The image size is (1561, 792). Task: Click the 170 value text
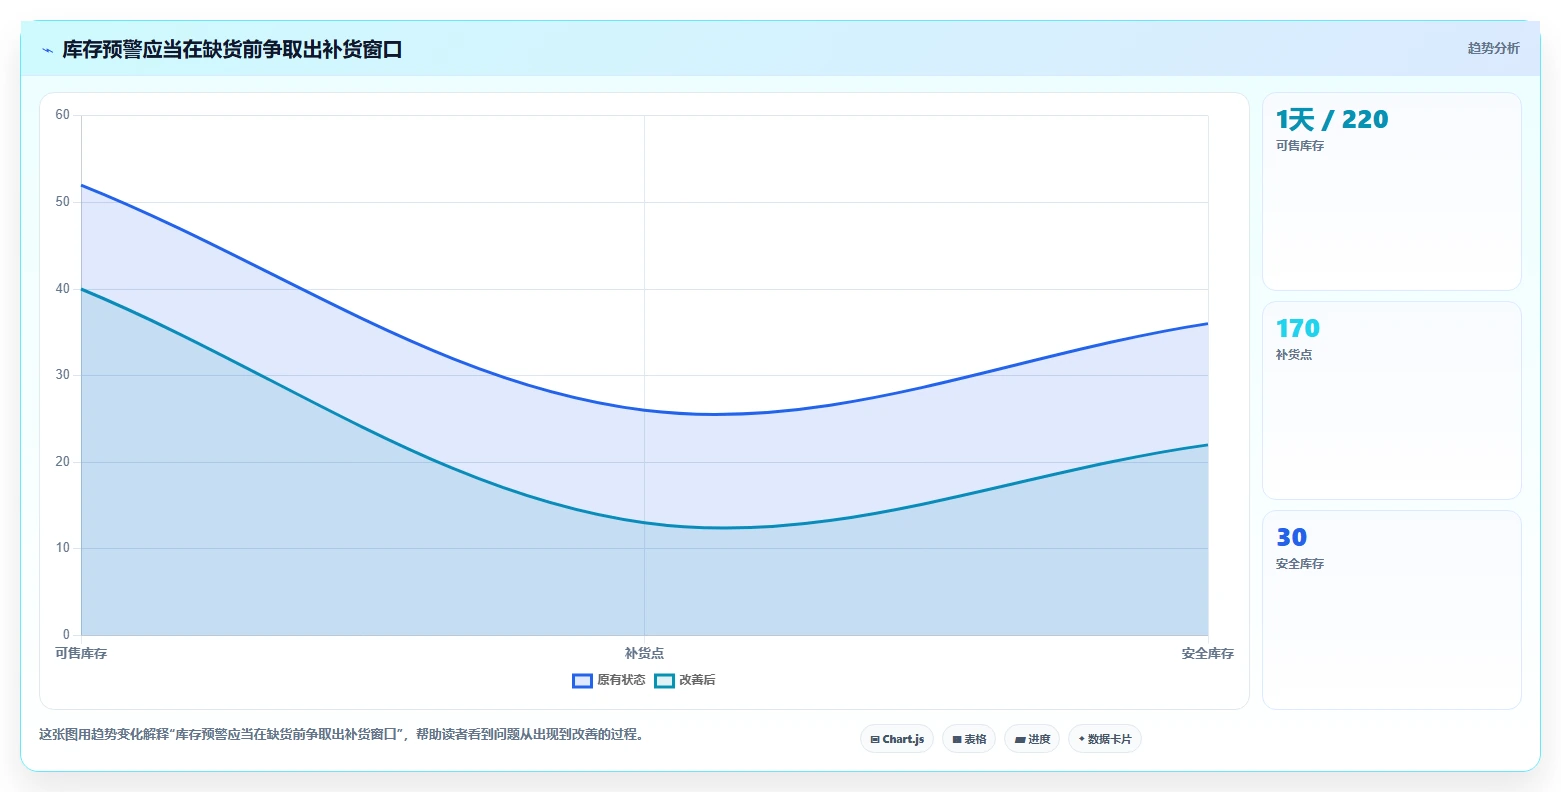(x=1298, y=329)
